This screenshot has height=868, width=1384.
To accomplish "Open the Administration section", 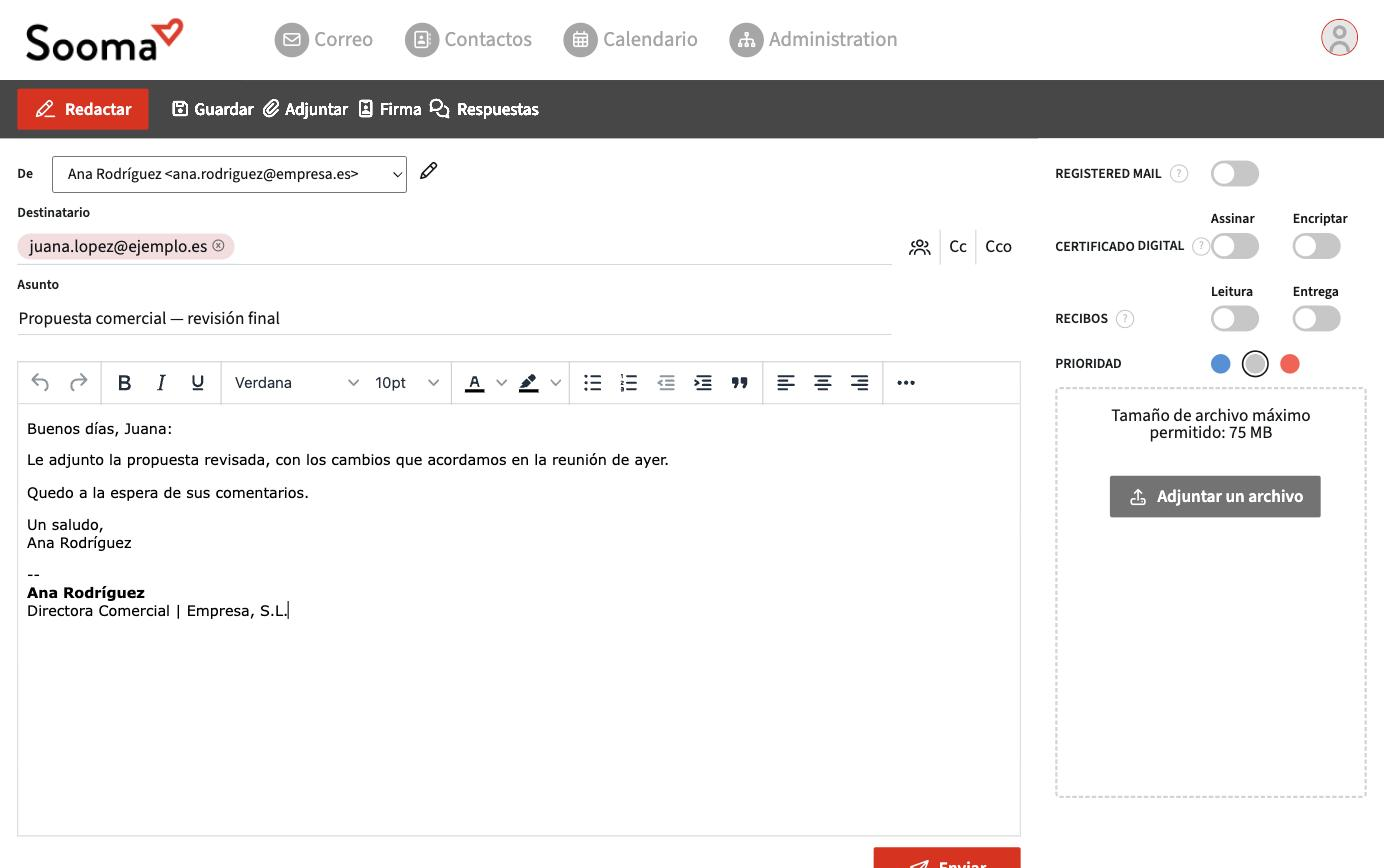I will click(813, 39).
